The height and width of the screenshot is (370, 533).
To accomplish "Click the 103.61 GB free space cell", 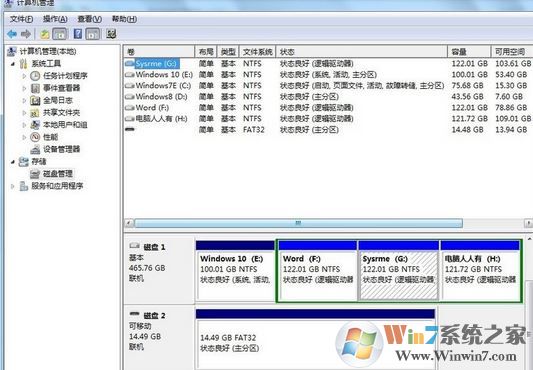I will (x=513, y=64).
